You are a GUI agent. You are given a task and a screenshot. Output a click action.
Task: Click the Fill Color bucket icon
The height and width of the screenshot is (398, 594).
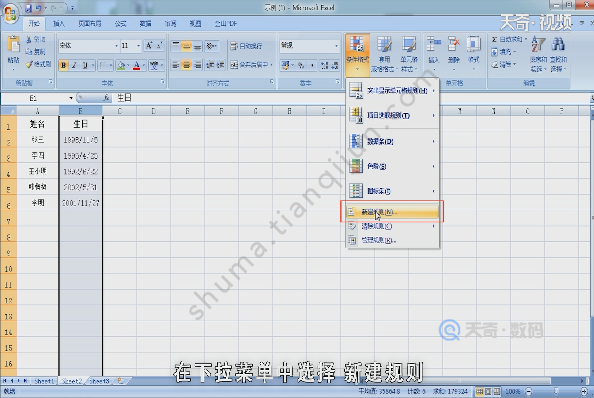coord(121,66)
